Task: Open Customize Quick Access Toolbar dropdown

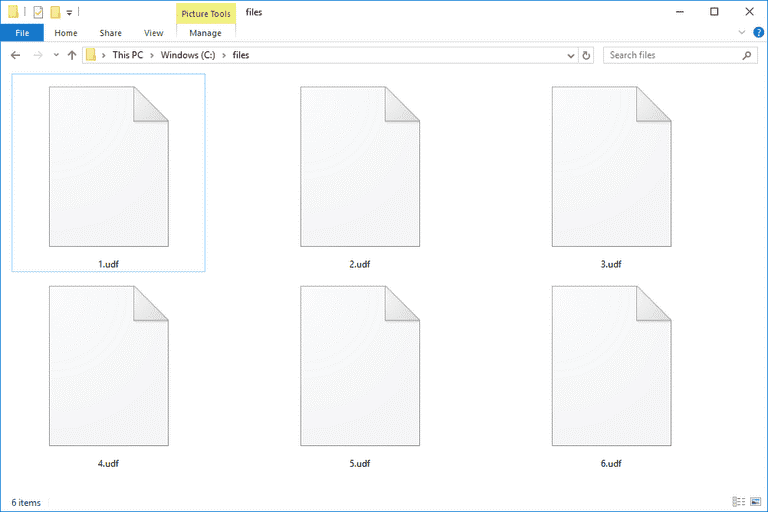Action: tap(70, 13)
